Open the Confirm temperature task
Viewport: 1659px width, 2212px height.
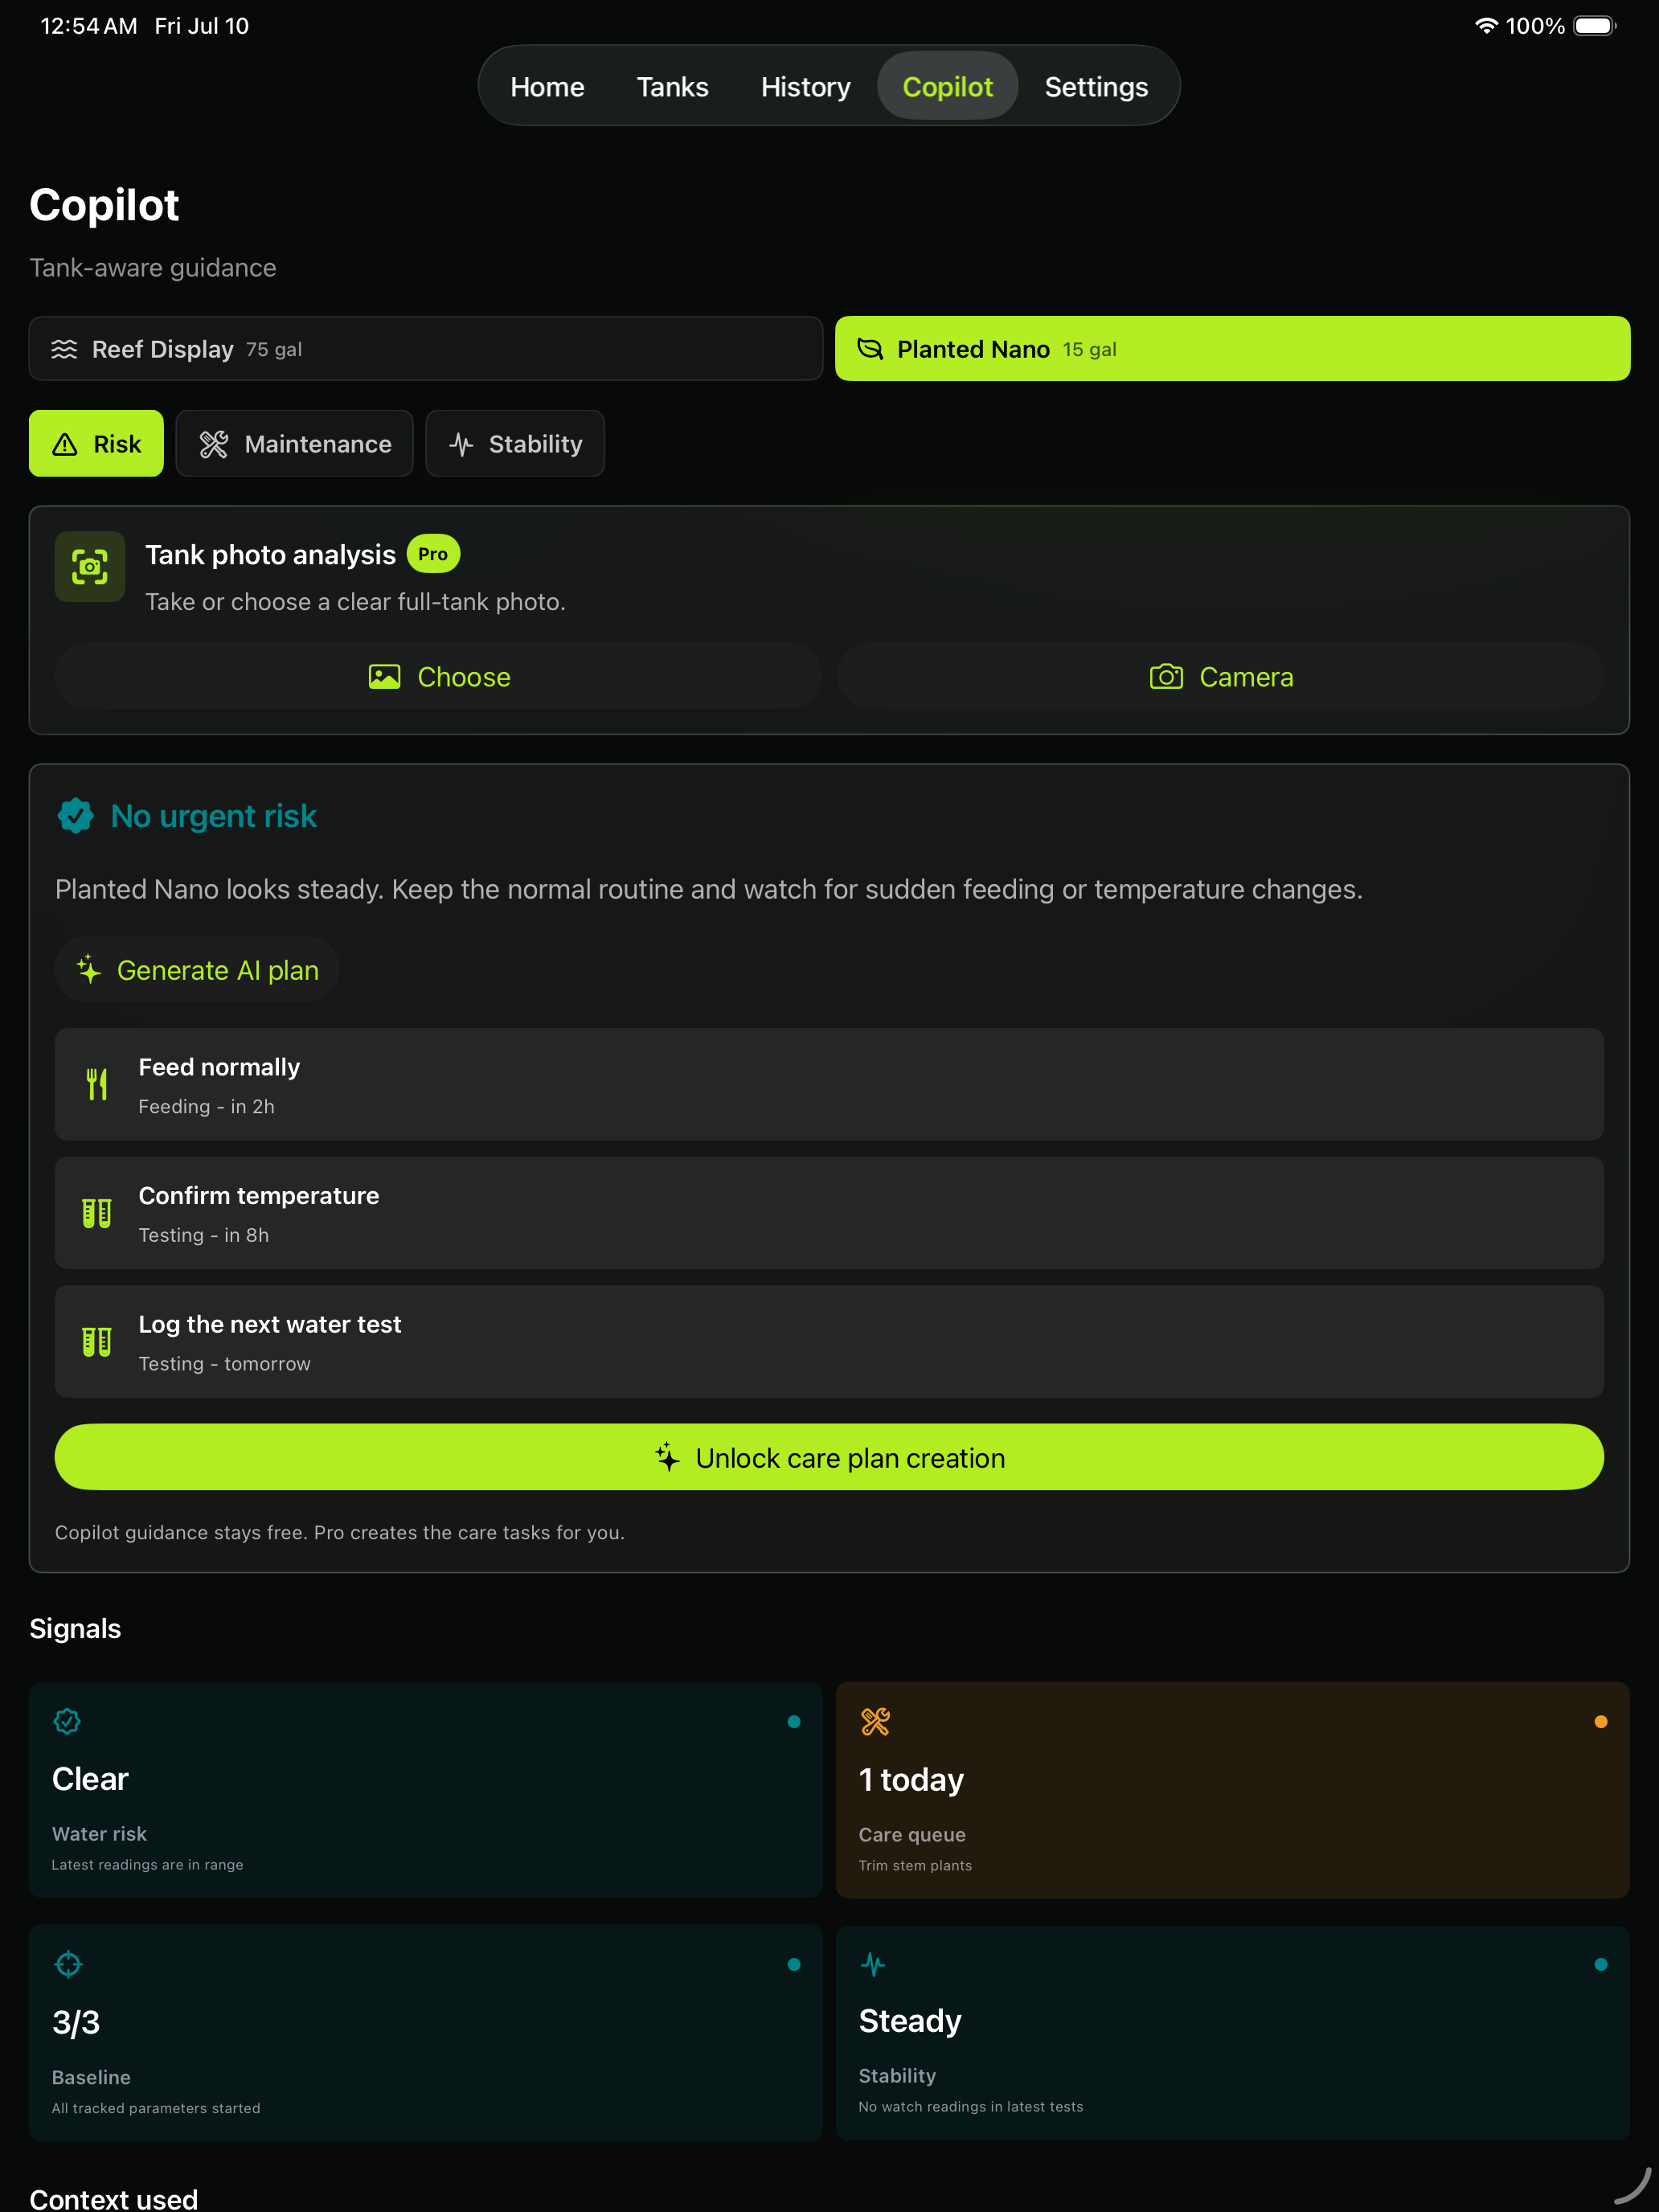coord(829,1214)
